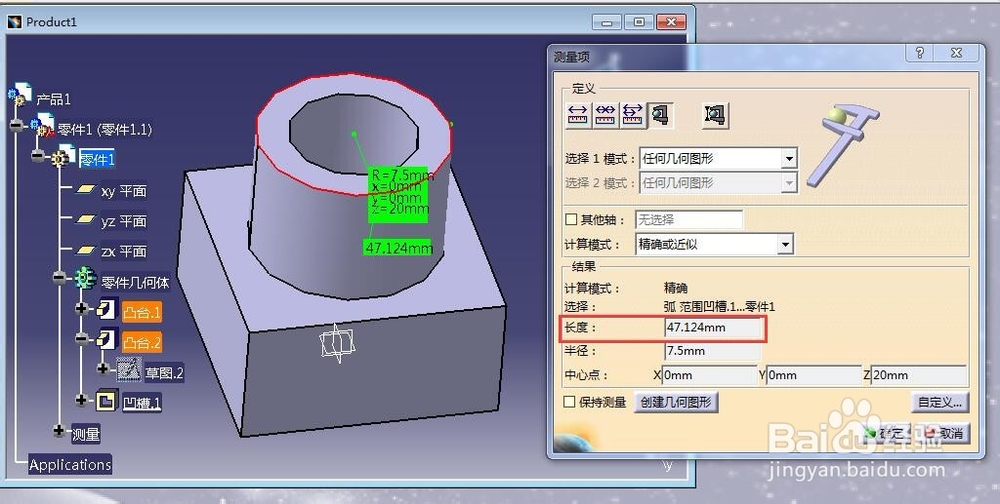The image size is (1000, 504).
Task: Select 零件几何体 in the tree
Action: tap(135, 281)
